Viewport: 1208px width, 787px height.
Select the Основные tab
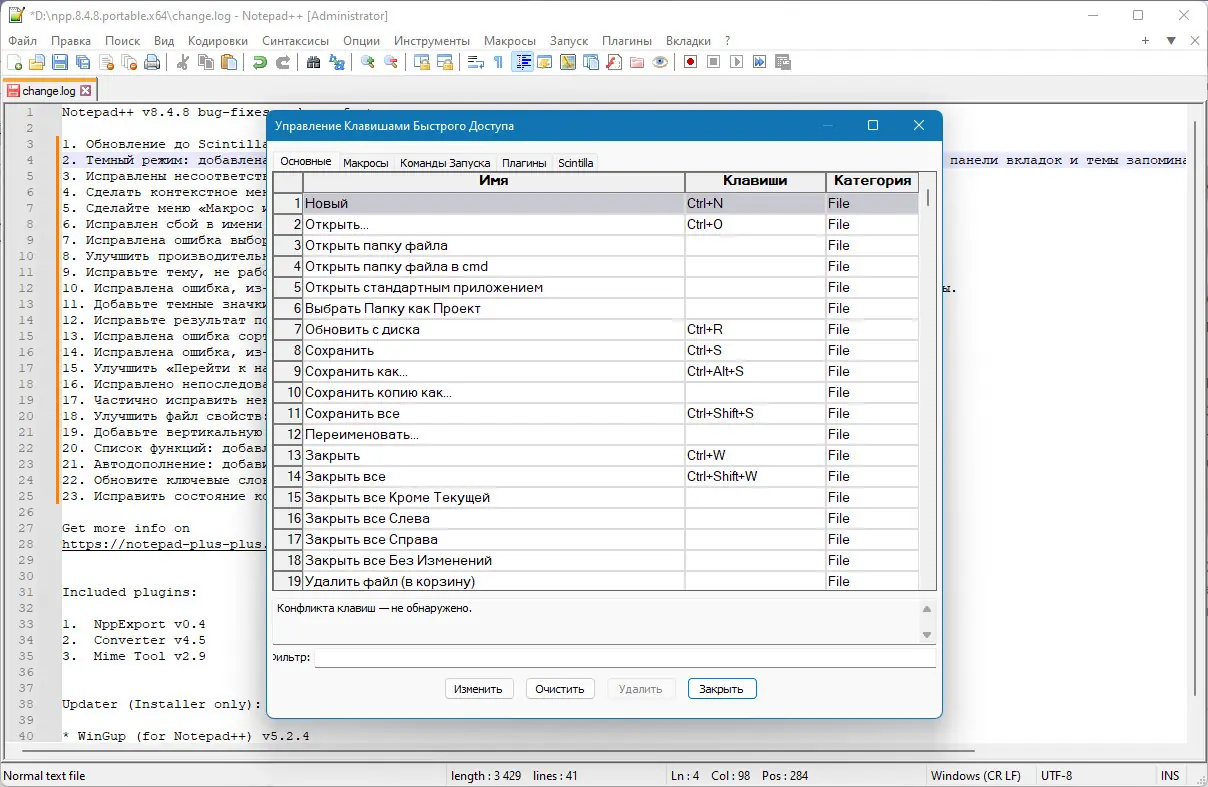pos(305,161)
